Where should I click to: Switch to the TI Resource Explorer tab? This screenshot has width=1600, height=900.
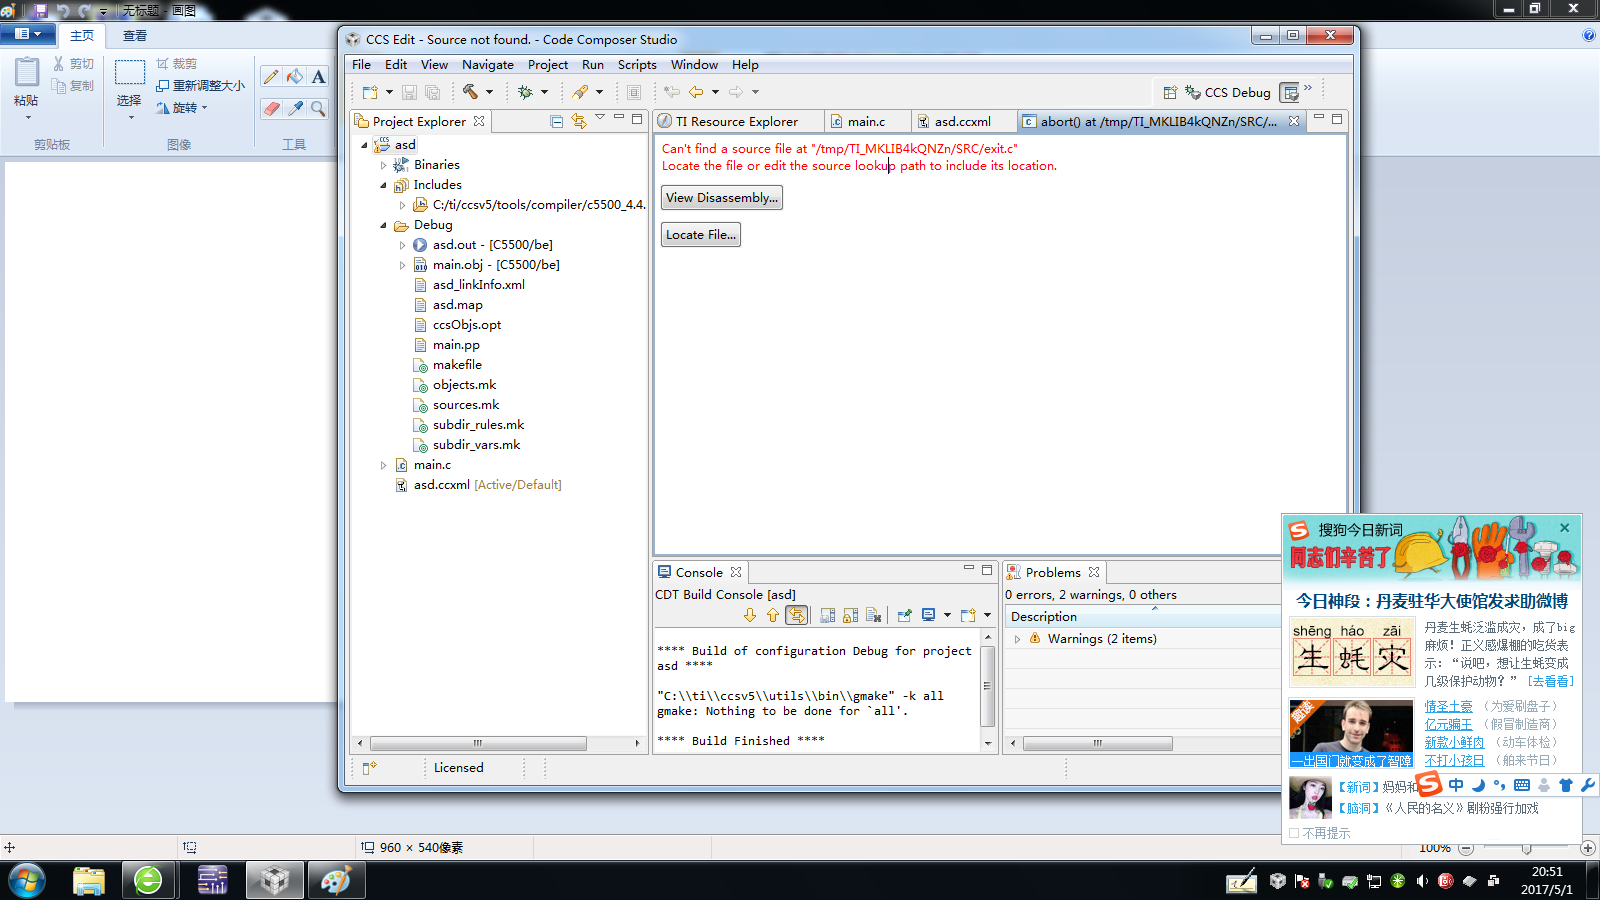[738, 121]
